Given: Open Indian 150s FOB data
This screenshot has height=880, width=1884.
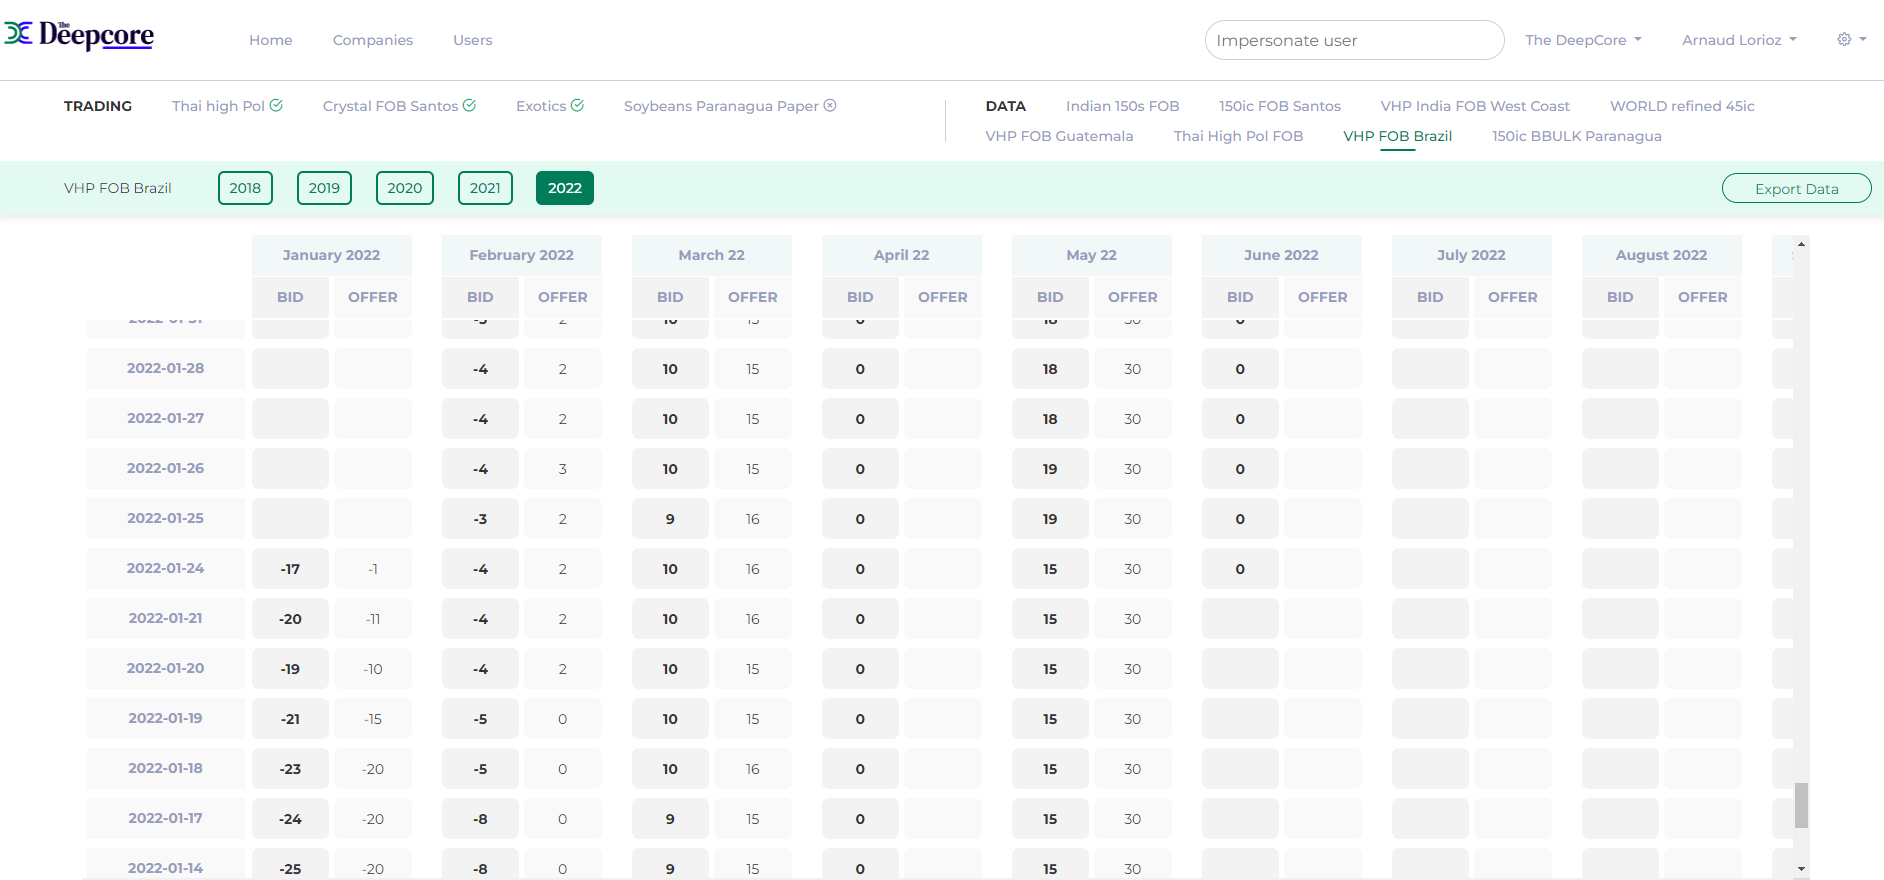Looking at the screenshot, I should point(1122,106).
